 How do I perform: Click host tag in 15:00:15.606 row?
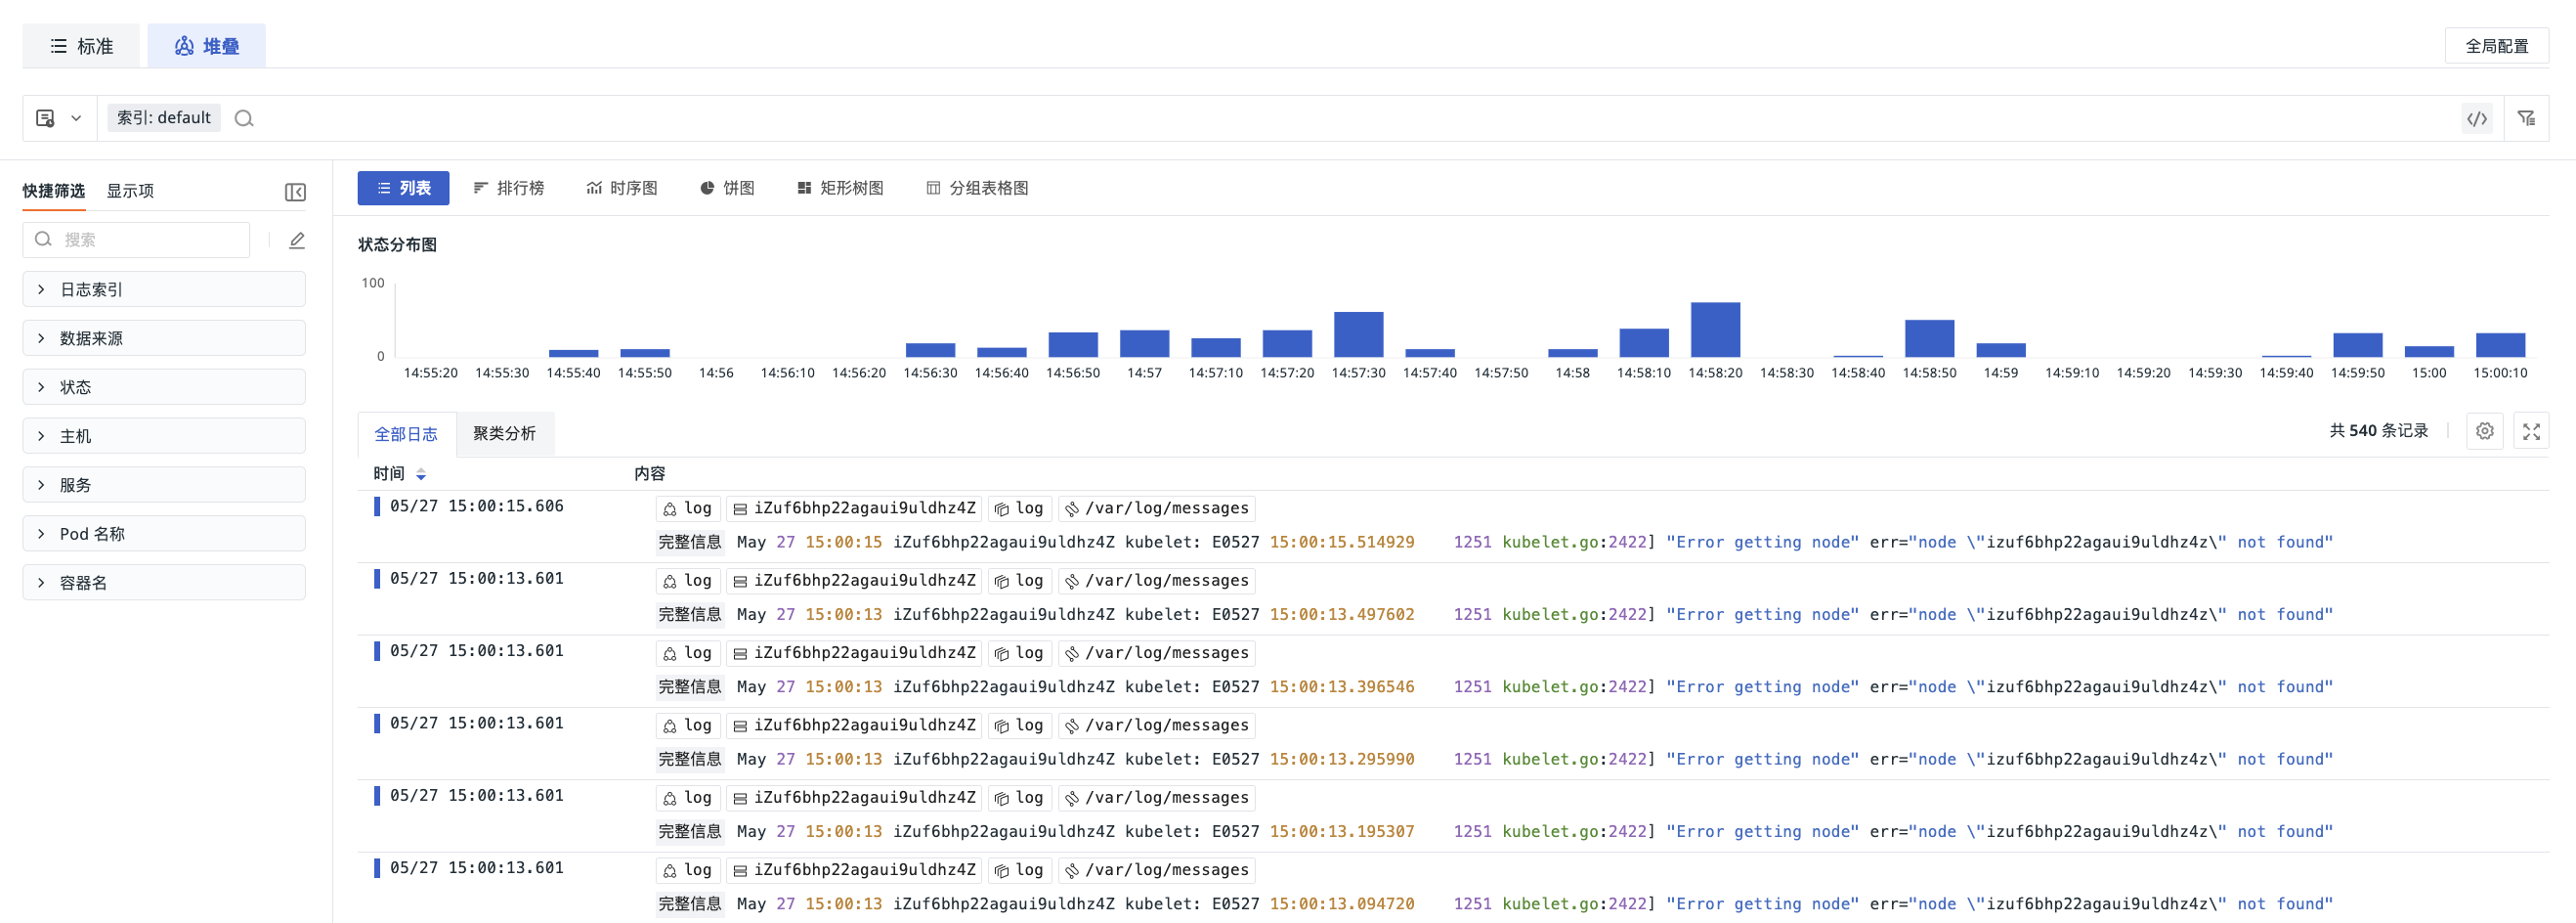[854, 508]
